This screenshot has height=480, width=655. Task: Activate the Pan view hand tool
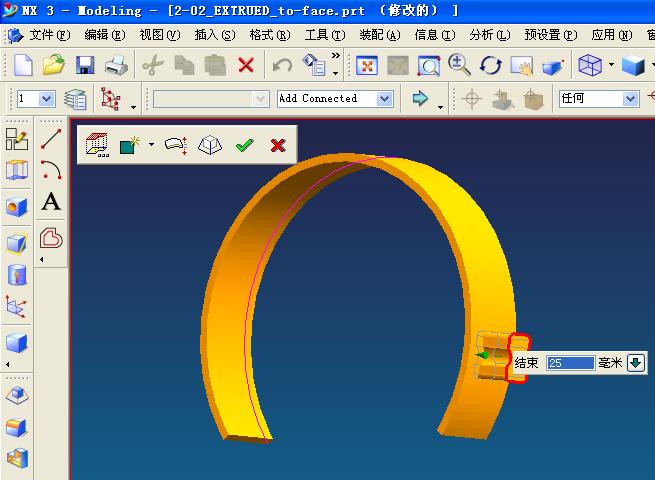click(522, 65)
